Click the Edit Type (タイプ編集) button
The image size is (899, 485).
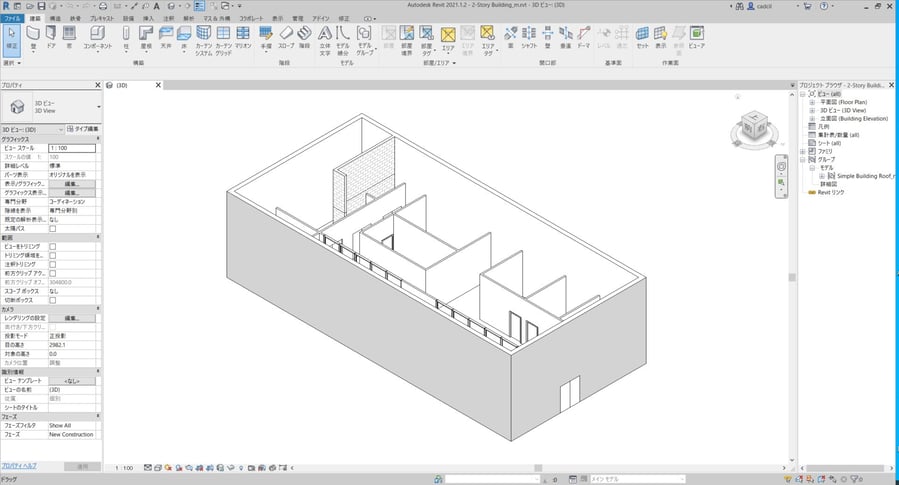coord(83,129)
